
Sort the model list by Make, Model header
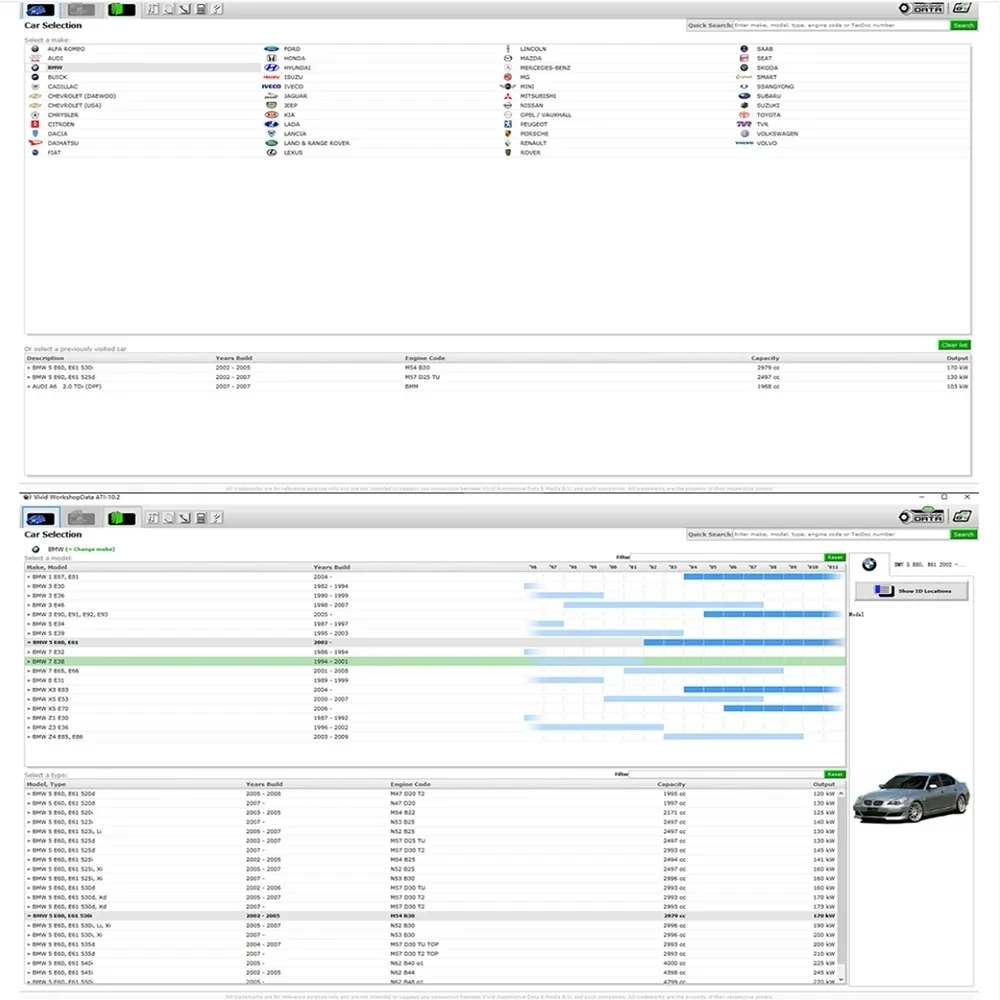point(47,567)
